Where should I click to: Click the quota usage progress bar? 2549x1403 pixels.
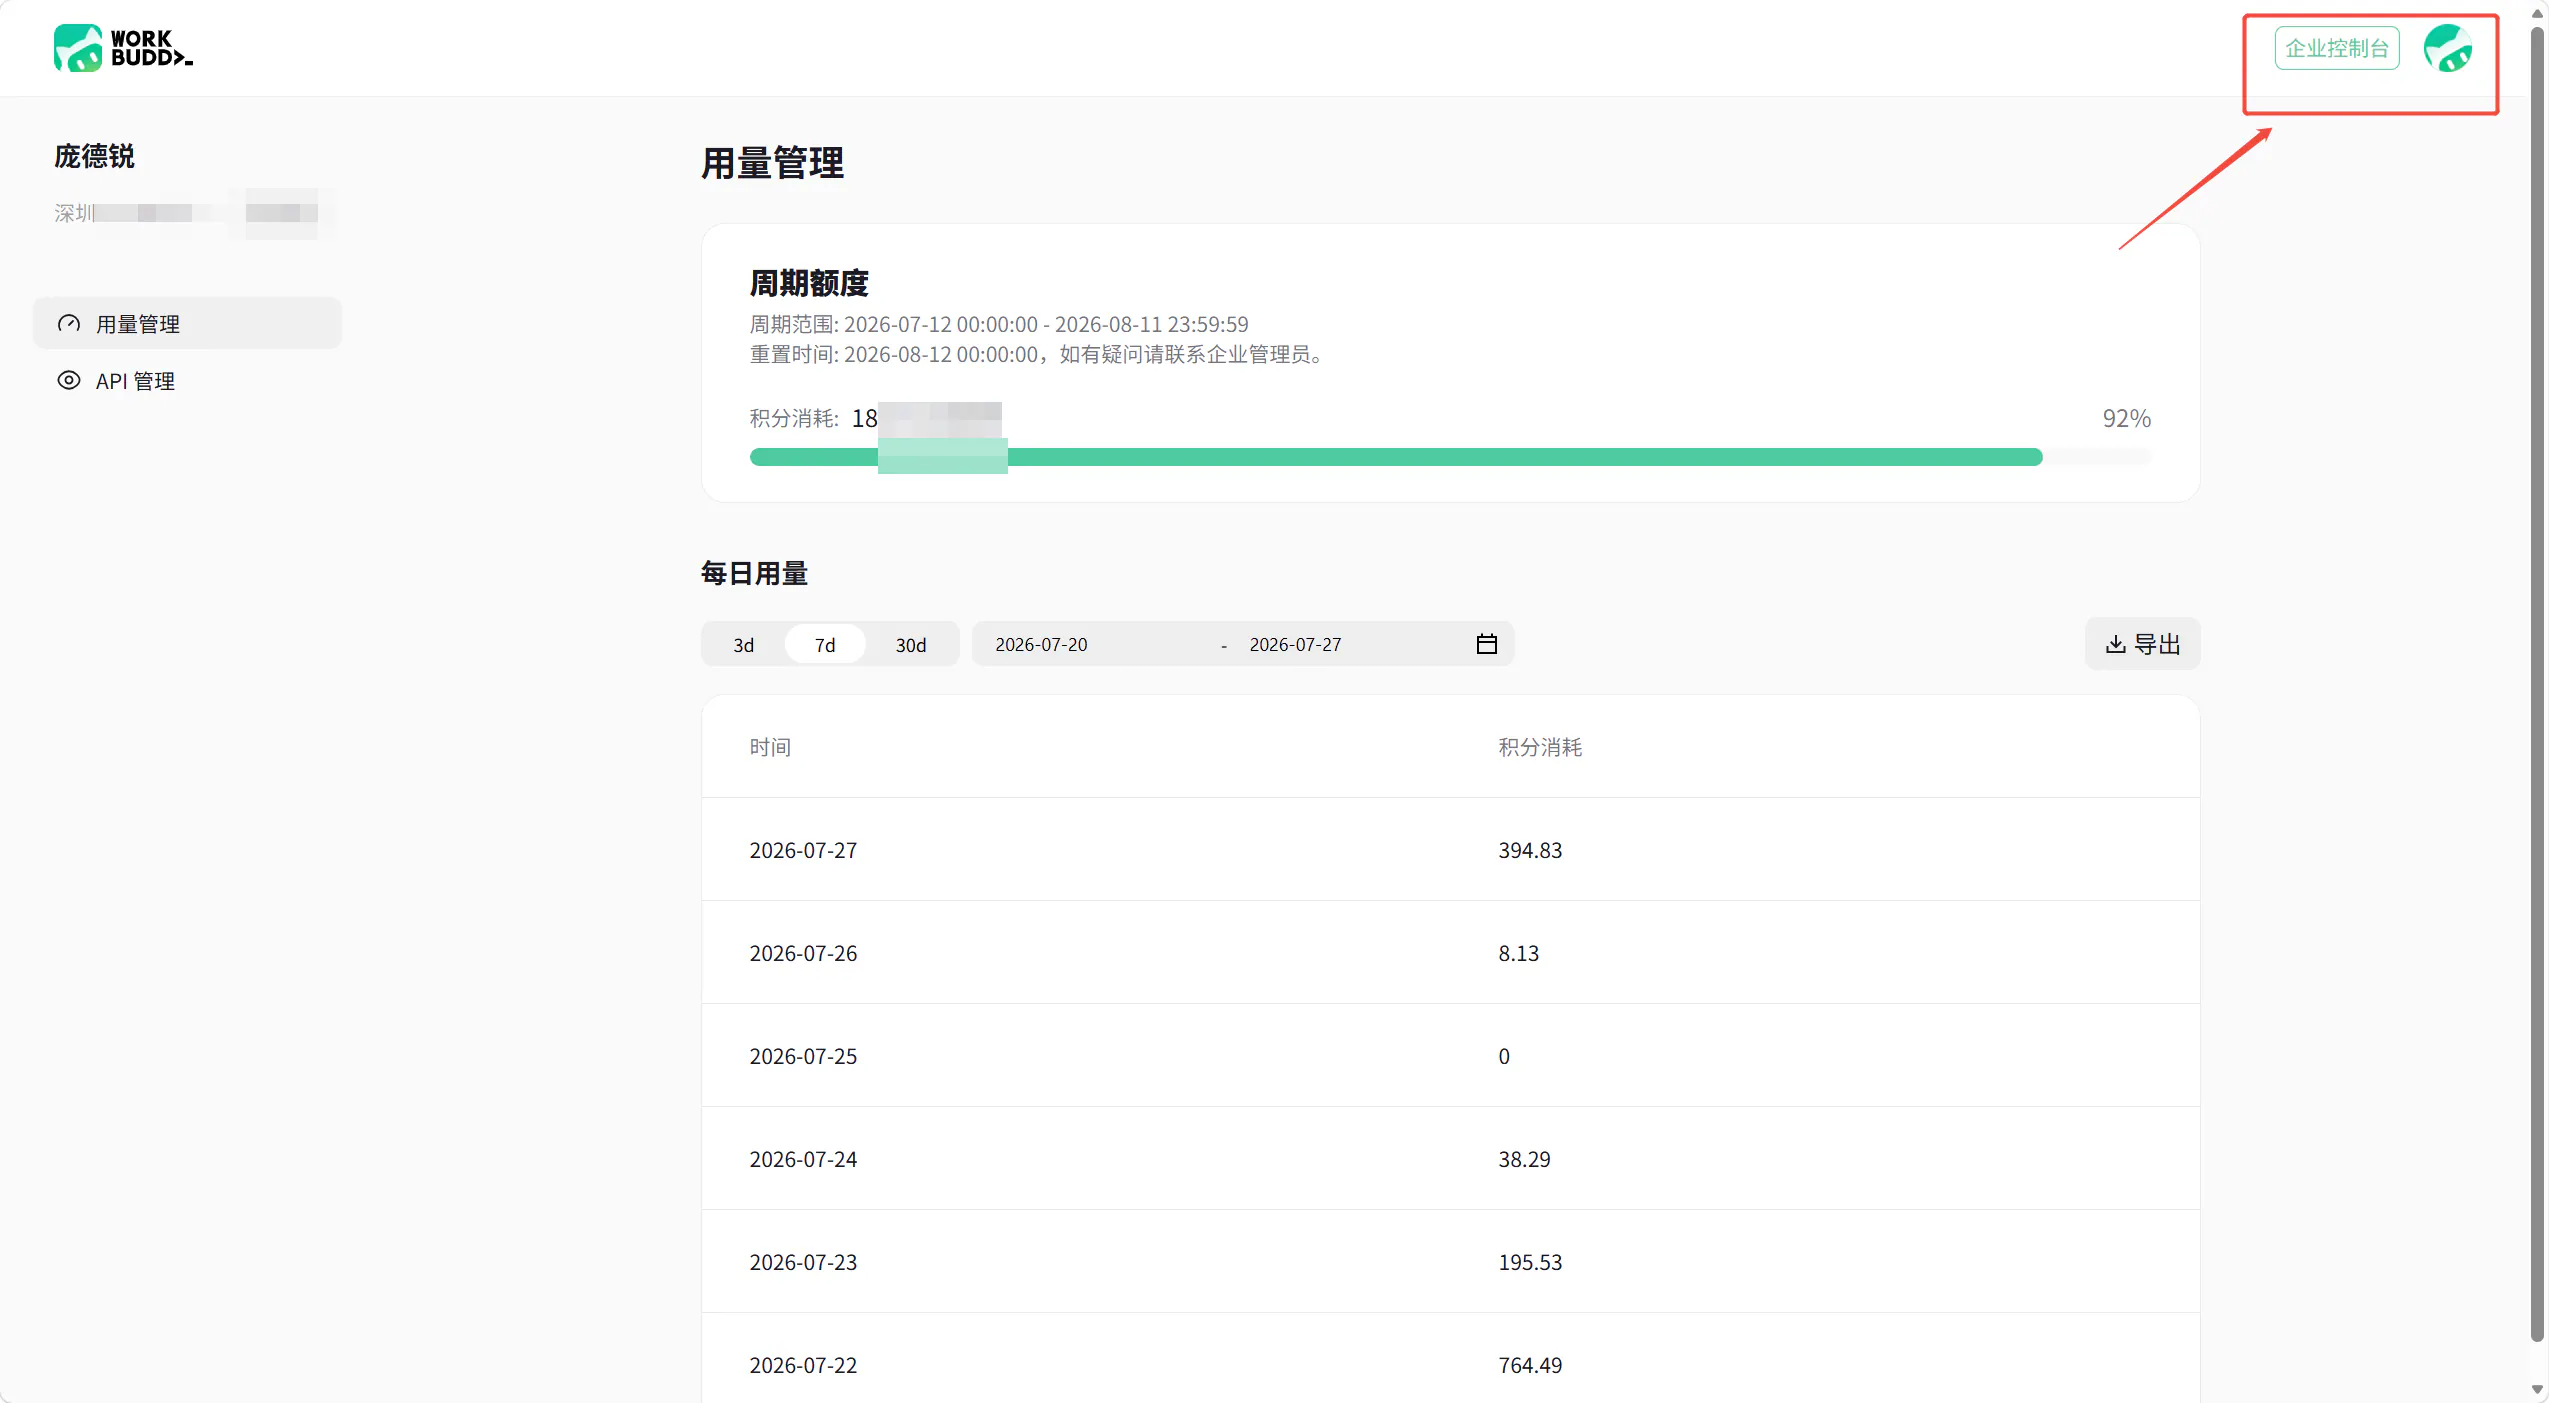tap(1450, 457)
